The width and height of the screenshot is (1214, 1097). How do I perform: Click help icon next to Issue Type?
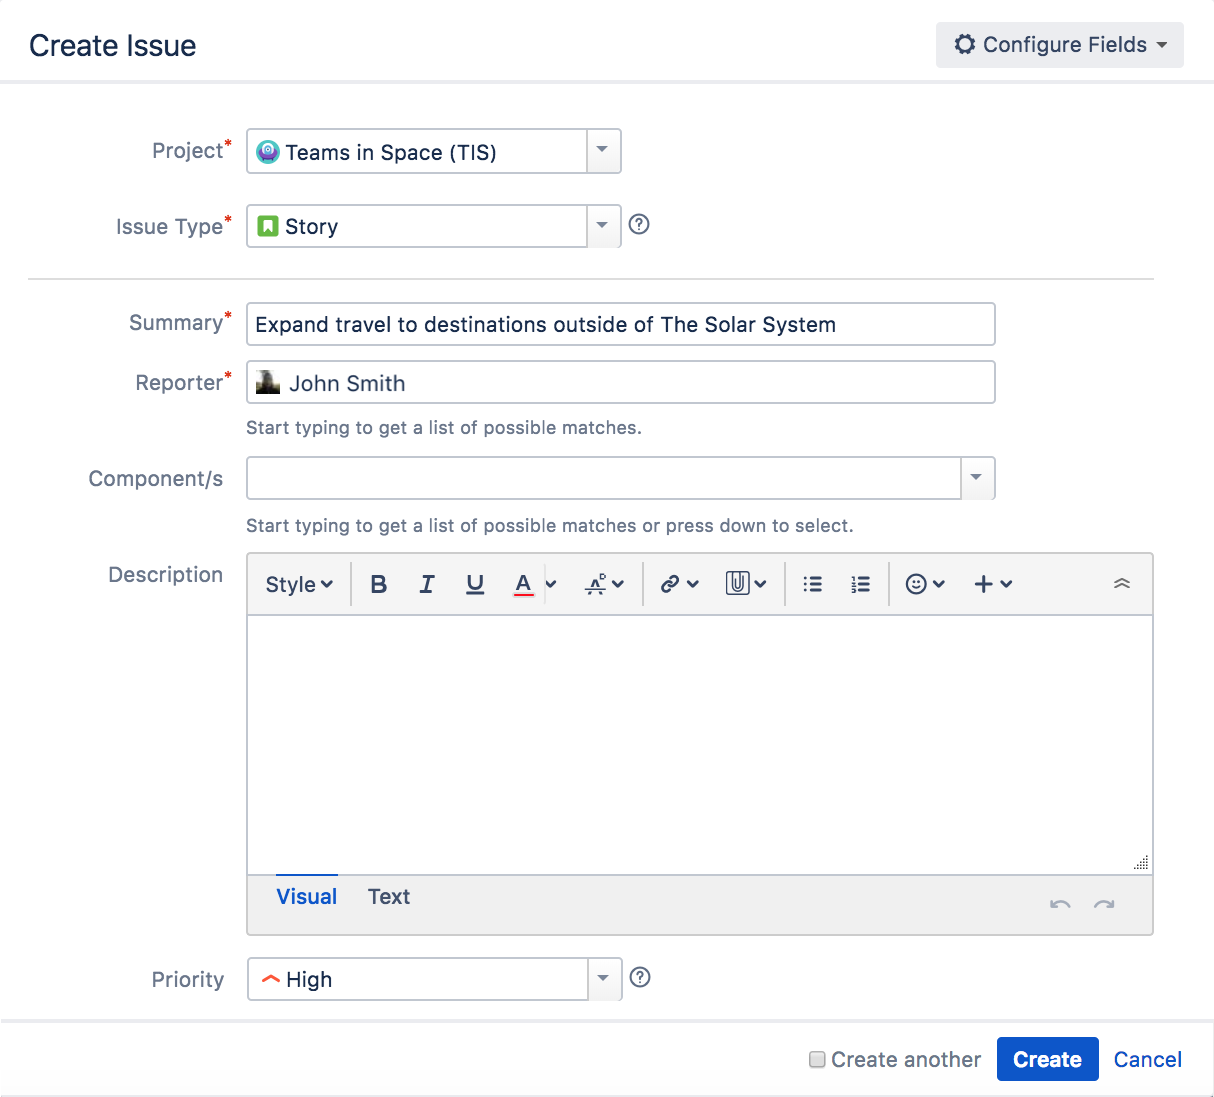coord(639,224)
